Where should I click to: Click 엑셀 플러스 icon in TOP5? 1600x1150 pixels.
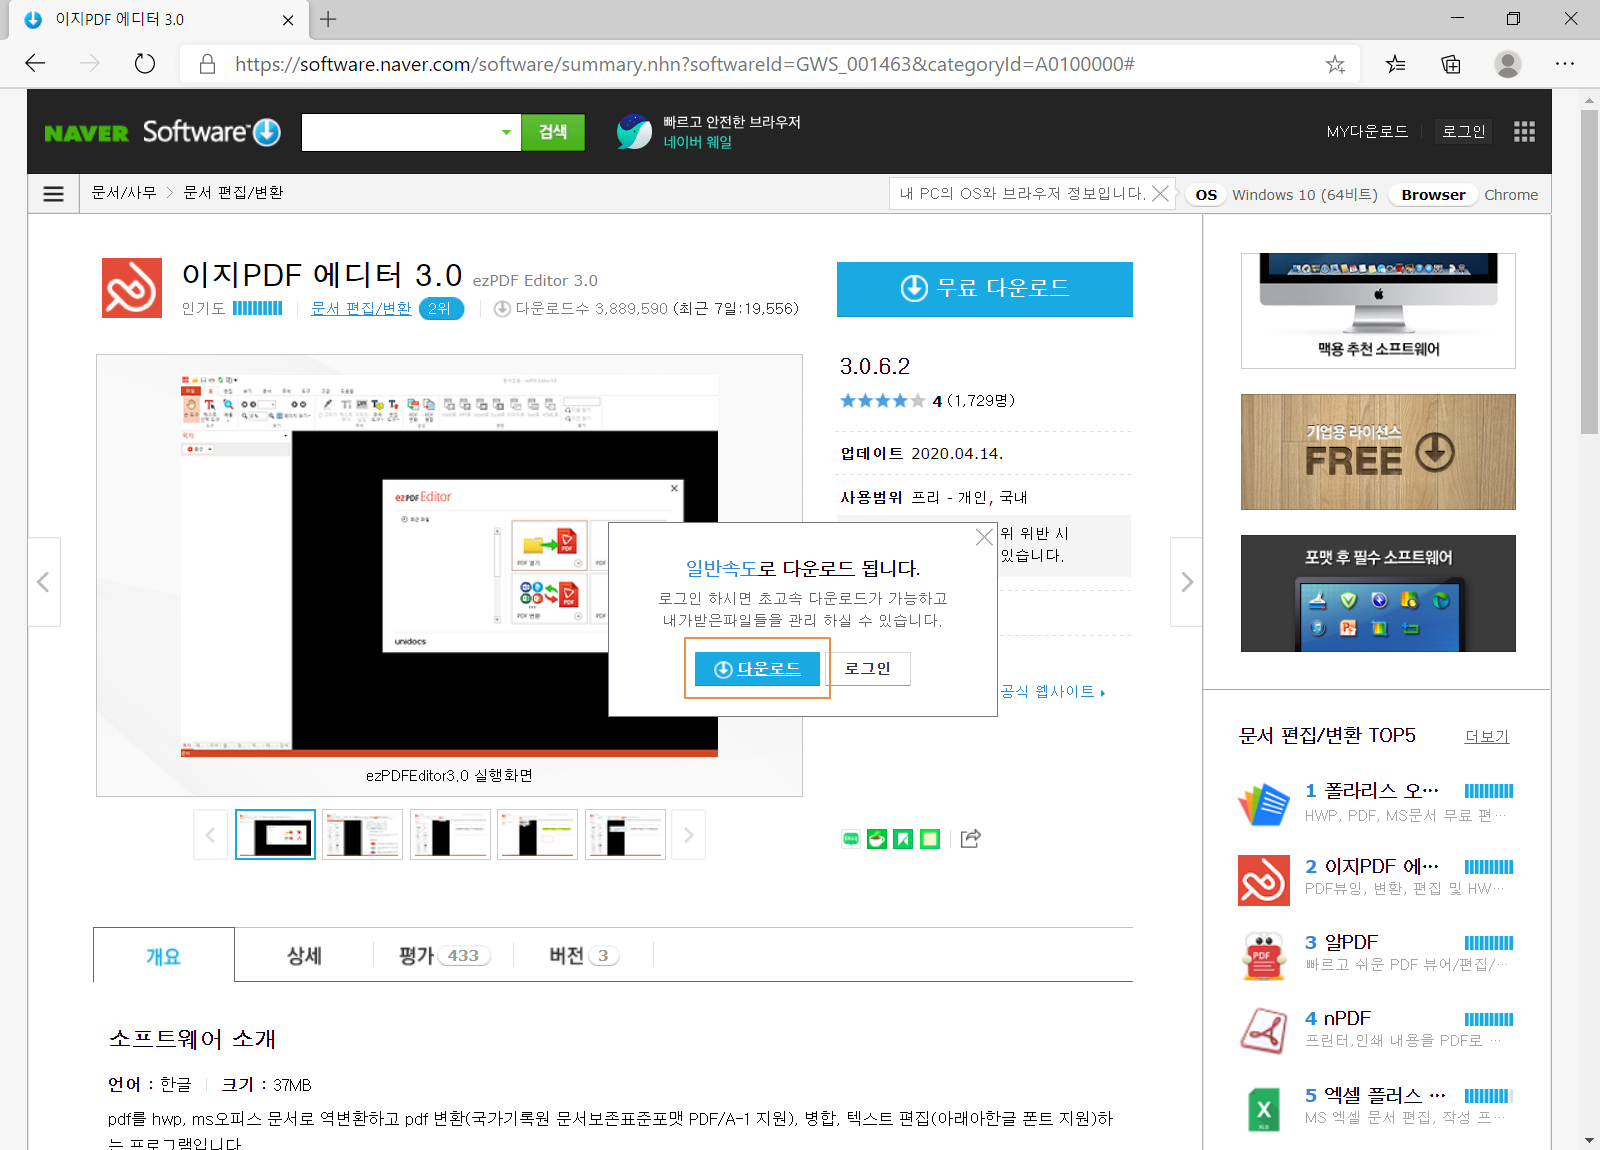coord(1264,1108)
